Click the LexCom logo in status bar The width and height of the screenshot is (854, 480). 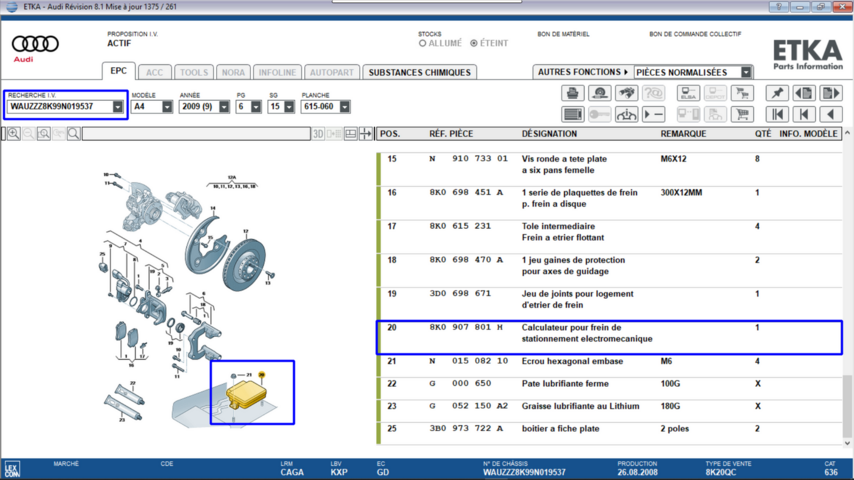click(12, 469)
